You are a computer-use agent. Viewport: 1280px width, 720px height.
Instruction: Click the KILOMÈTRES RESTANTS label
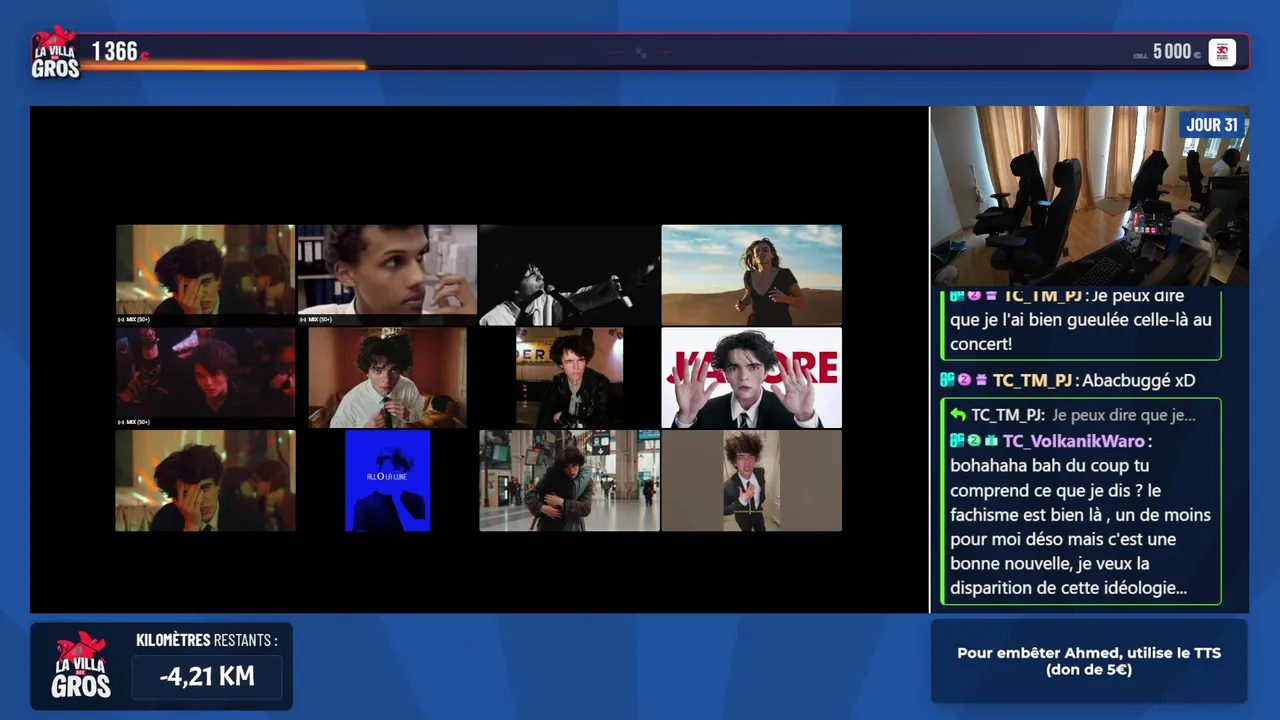pyautogui.click(x=207, y=640)
